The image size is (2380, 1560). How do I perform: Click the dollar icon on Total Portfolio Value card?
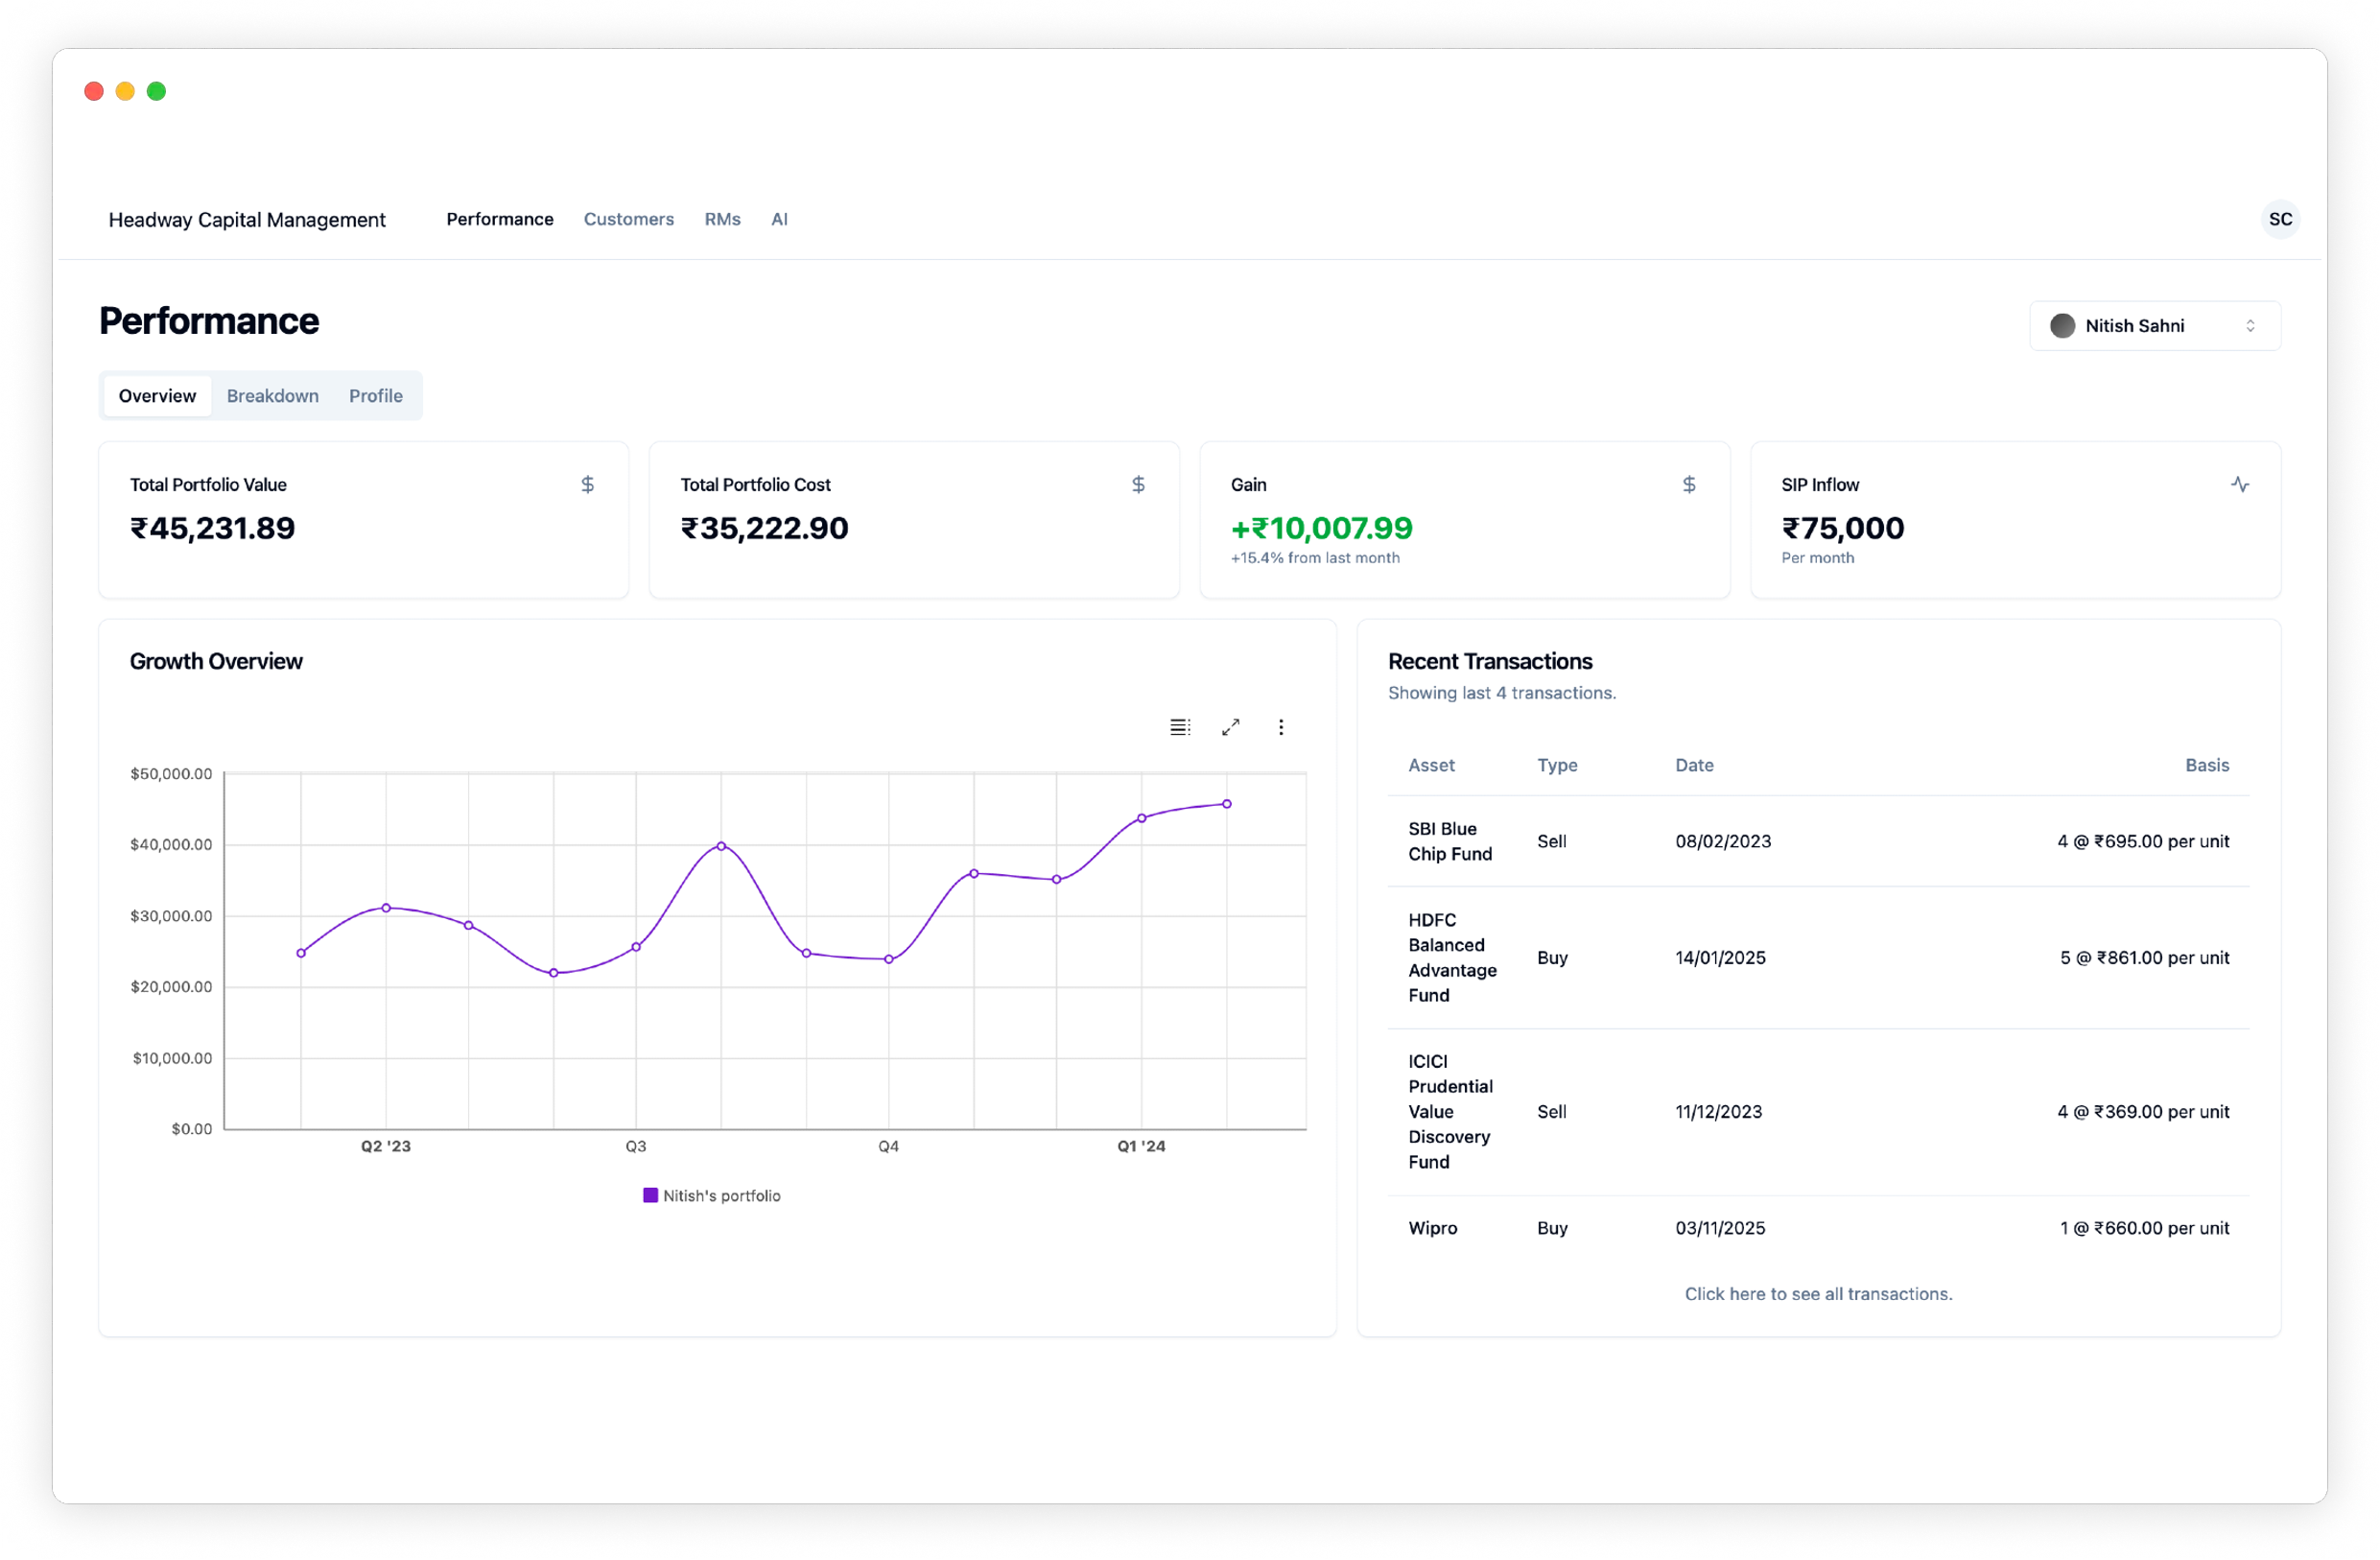[x=588, y=485]
